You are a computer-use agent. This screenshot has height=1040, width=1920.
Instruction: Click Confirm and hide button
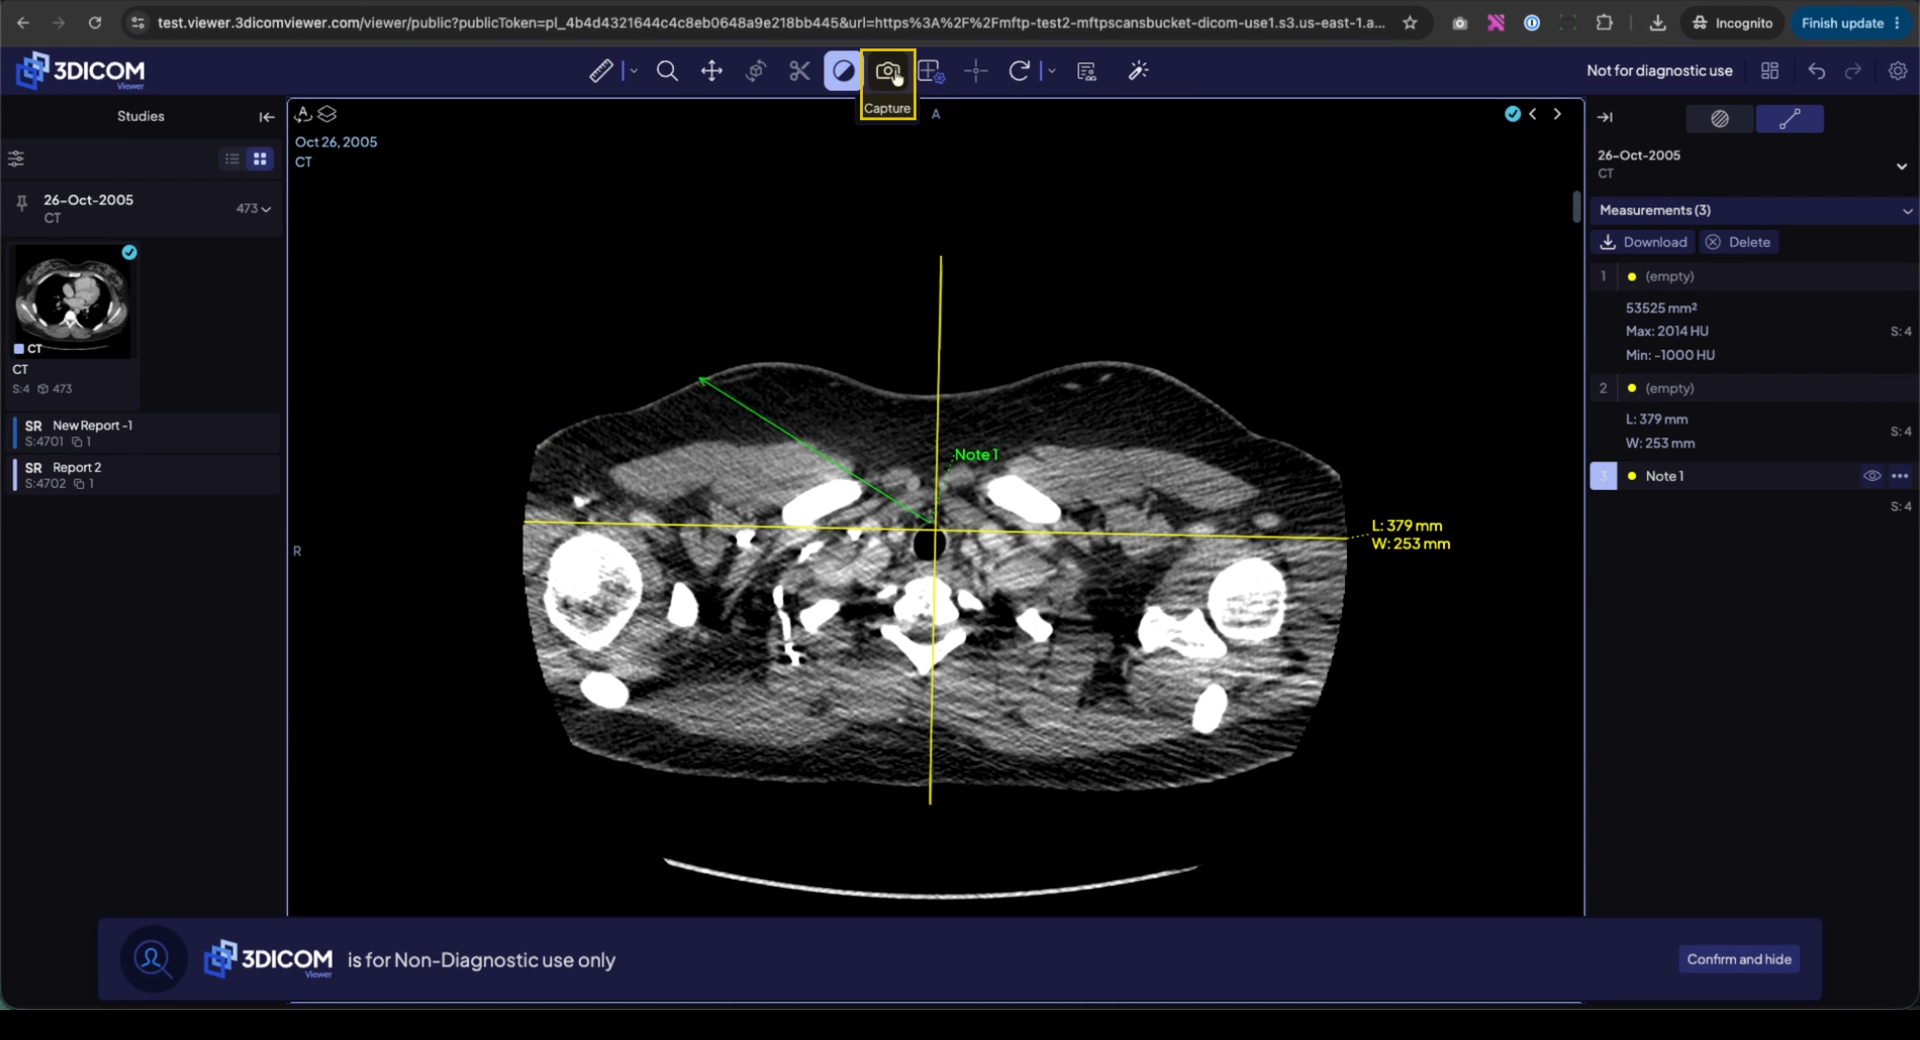(x=1739, y=959)
